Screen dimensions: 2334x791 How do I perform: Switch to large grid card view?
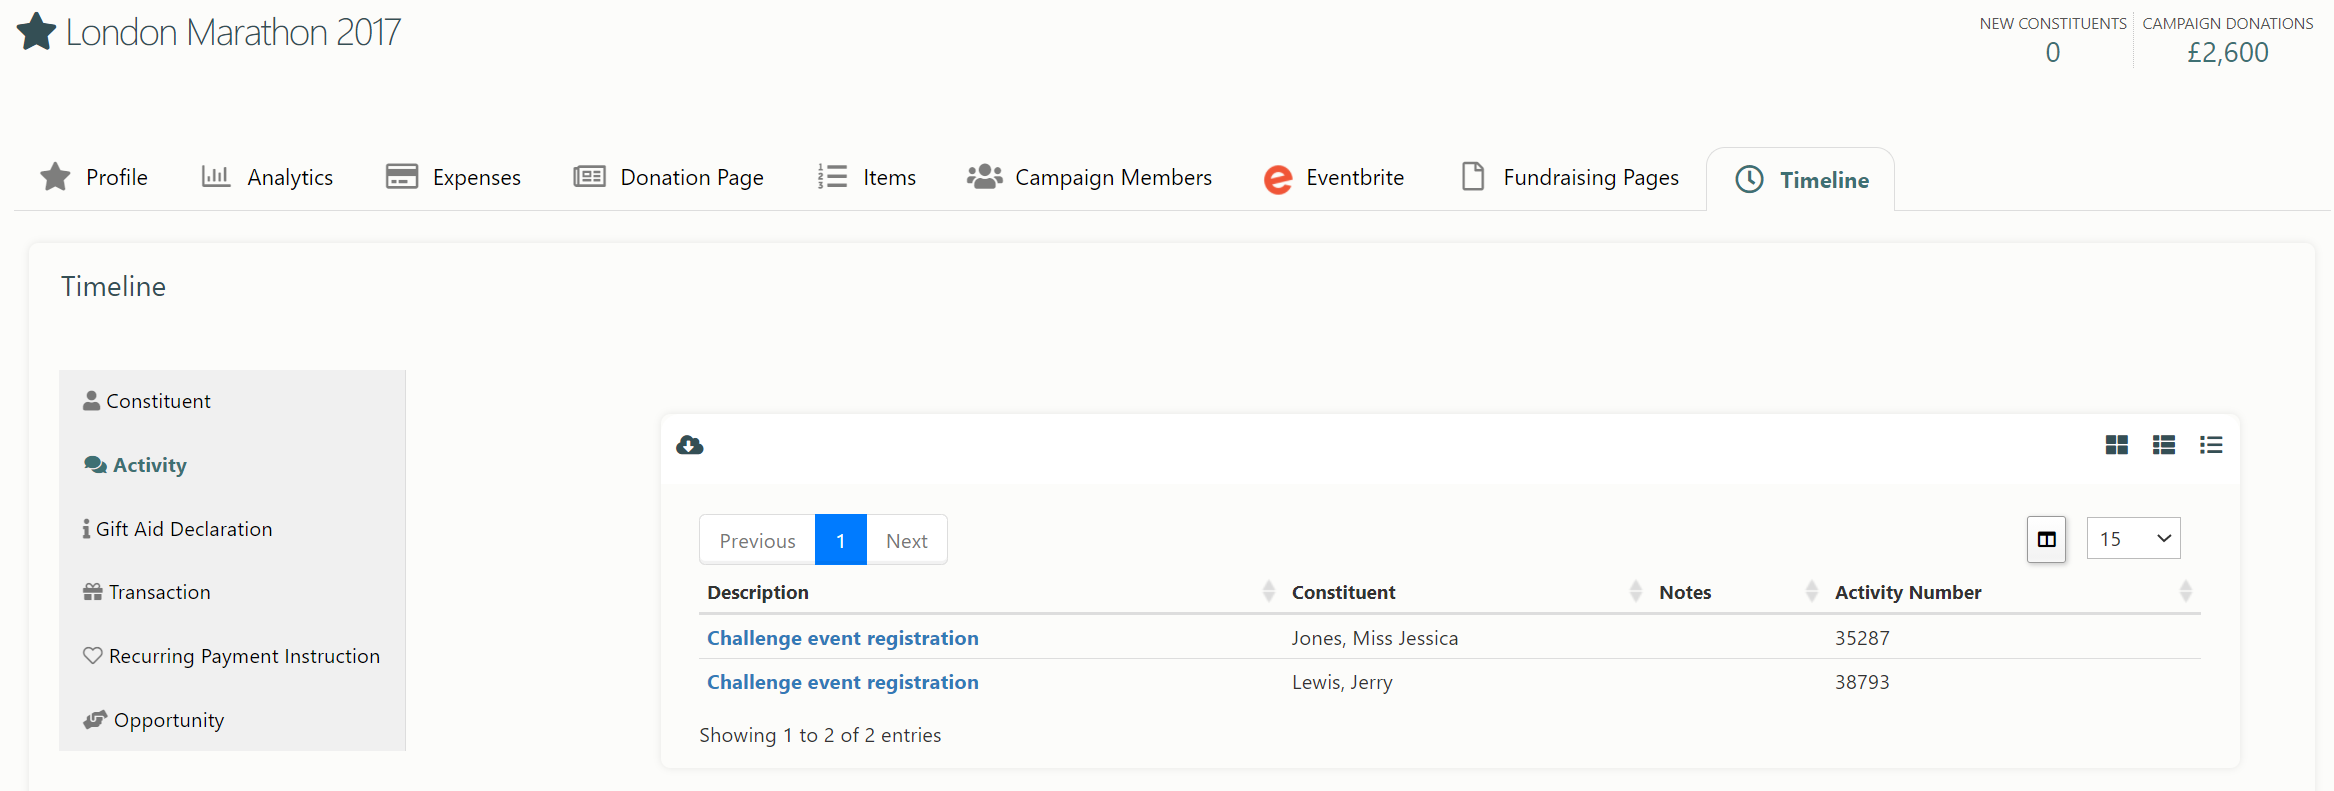pos(2117,445)
